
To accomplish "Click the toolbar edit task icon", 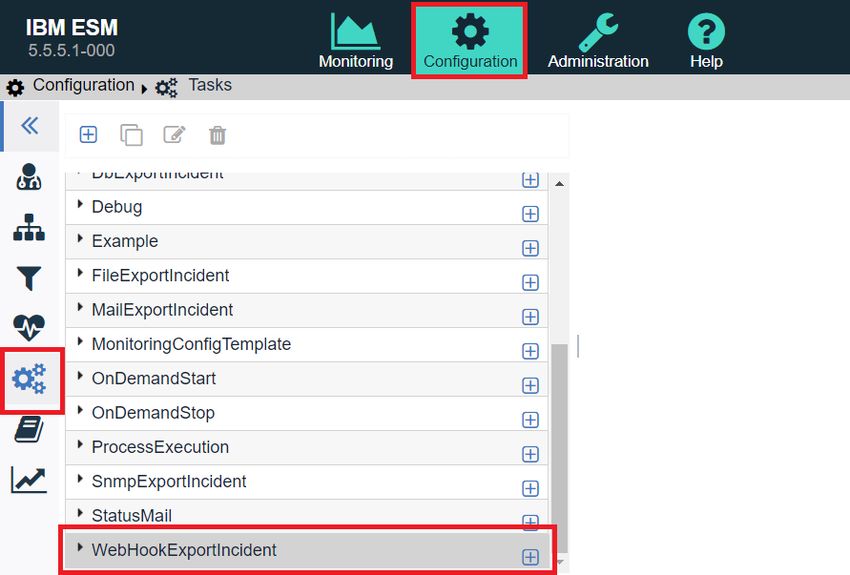I will coord(175,134).
